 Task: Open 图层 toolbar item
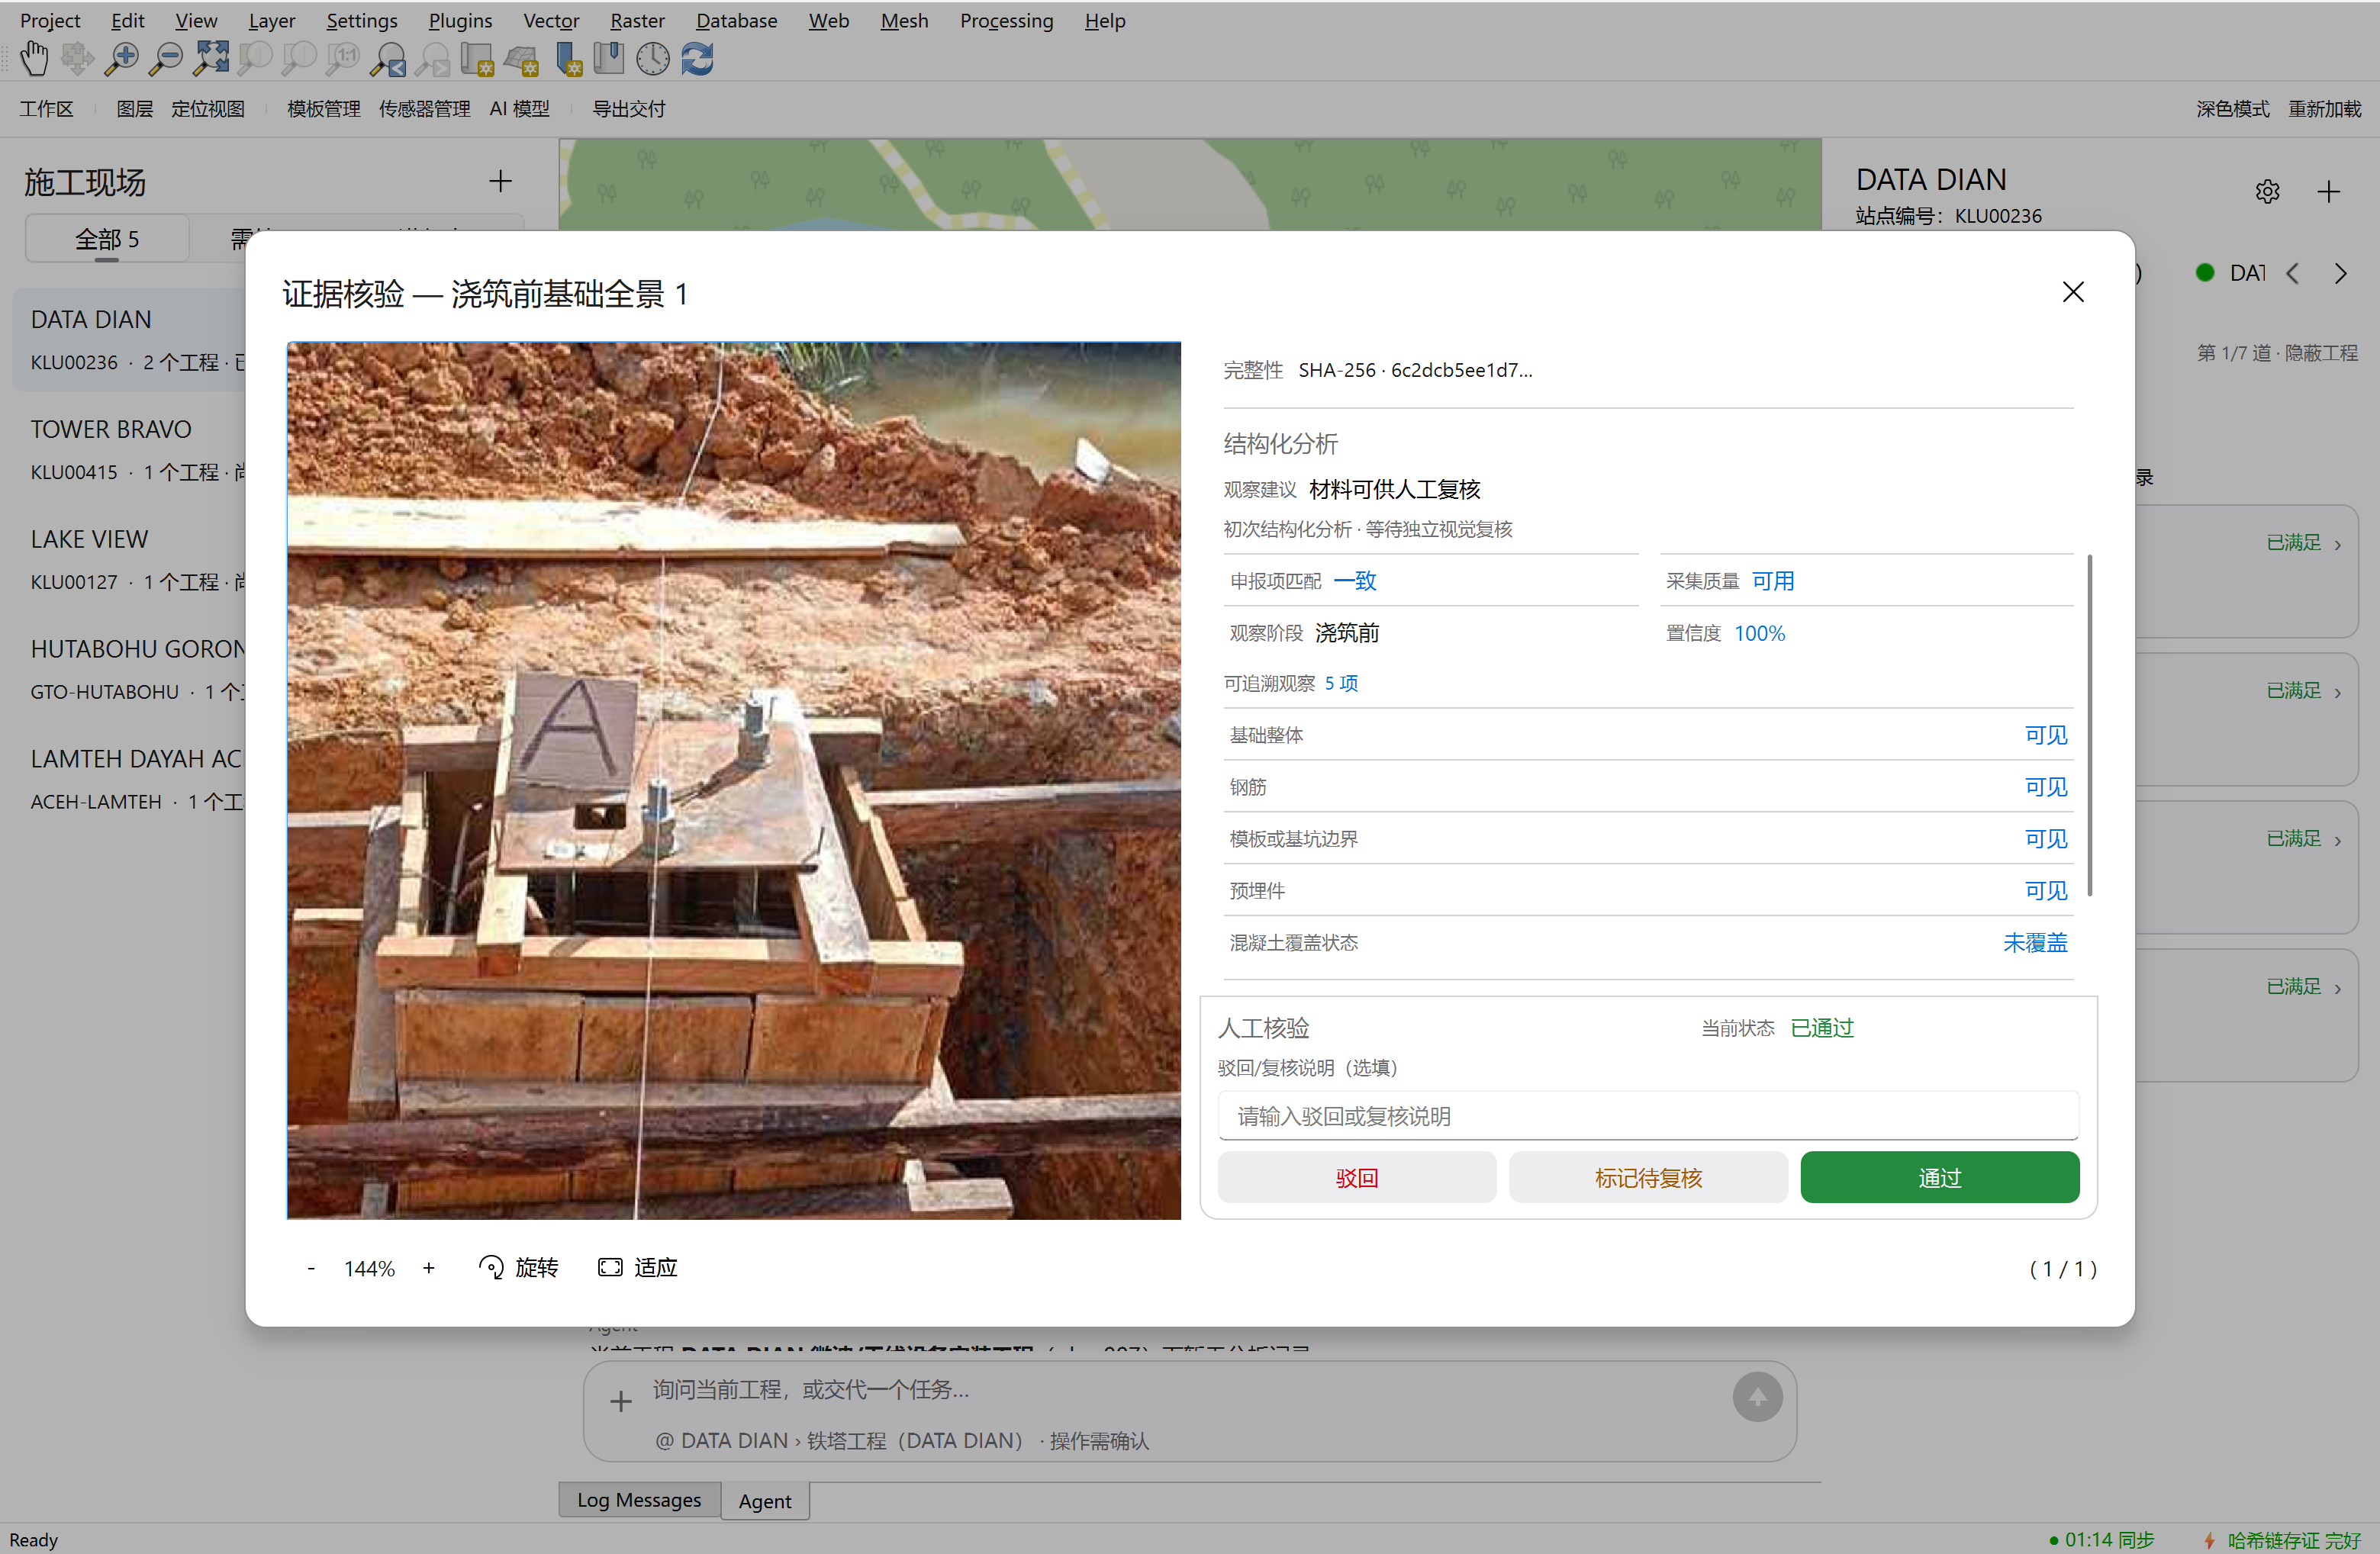click(134, 108)
